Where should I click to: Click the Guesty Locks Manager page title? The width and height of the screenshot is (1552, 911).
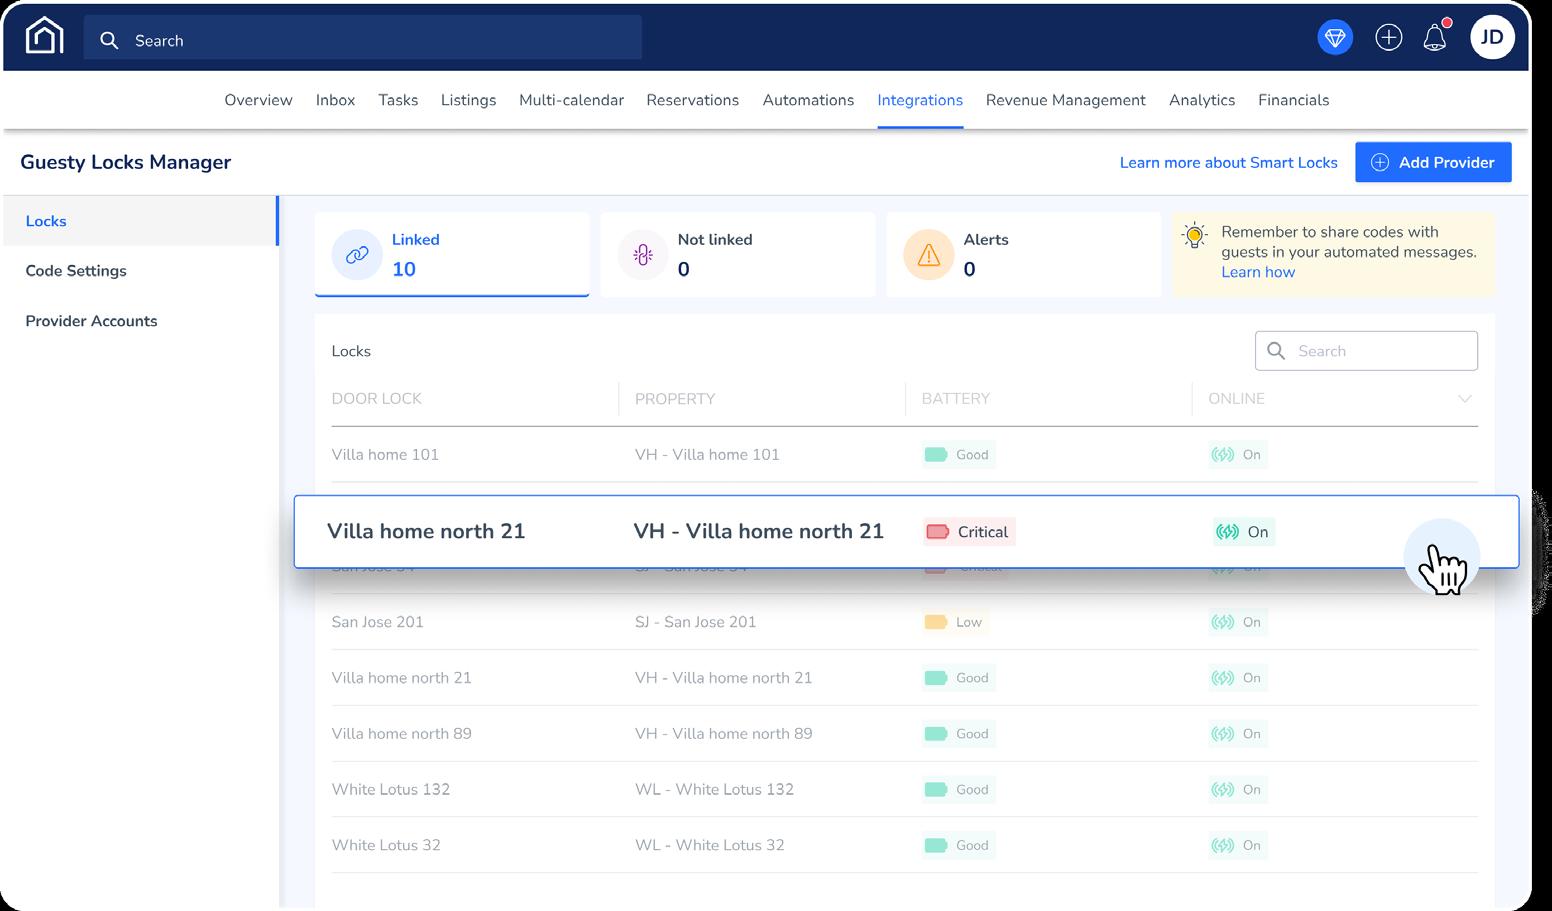(x=126, y=162)
